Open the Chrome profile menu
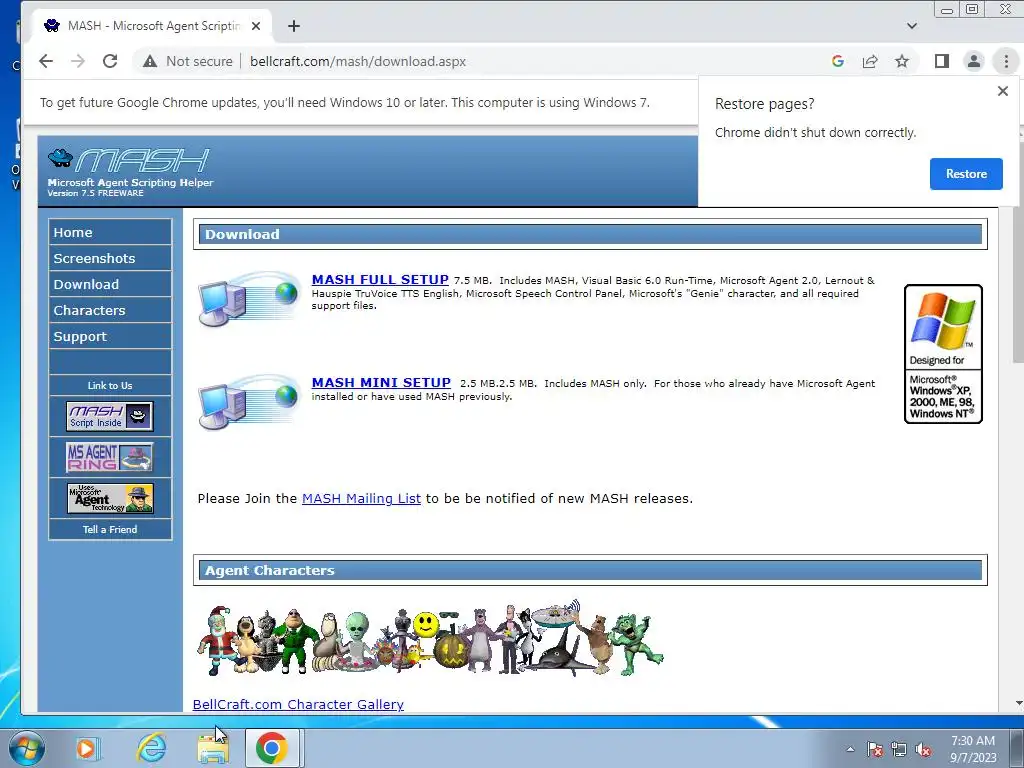1024x768 pixels. pos(974,61)
